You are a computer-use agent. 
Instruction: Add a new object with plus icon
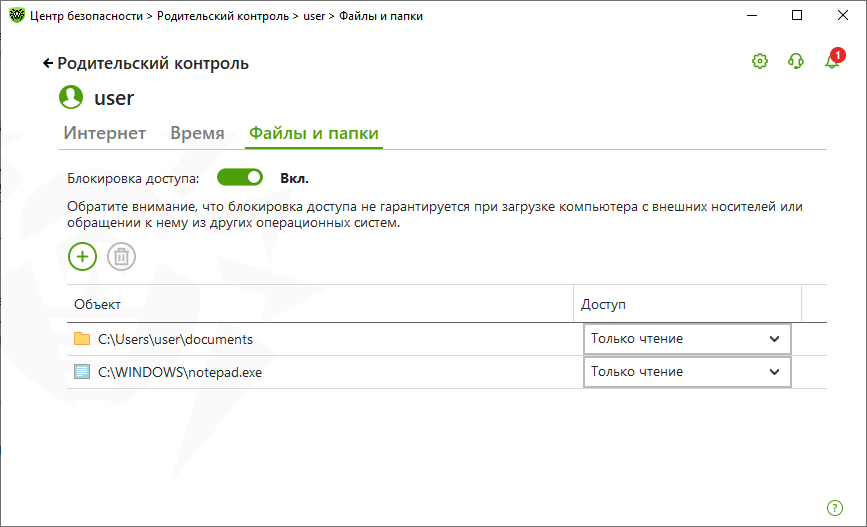point(82,257)
